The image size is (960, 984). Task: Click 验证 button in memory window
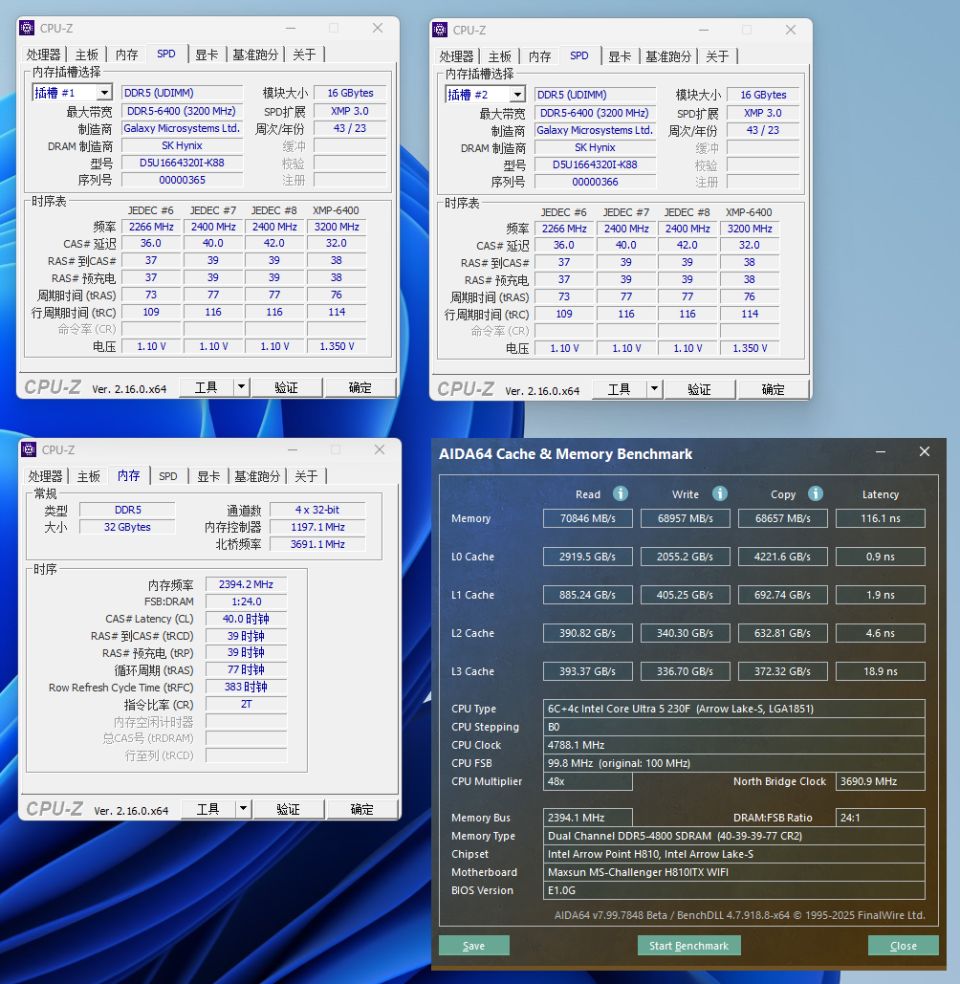(288, 809)
